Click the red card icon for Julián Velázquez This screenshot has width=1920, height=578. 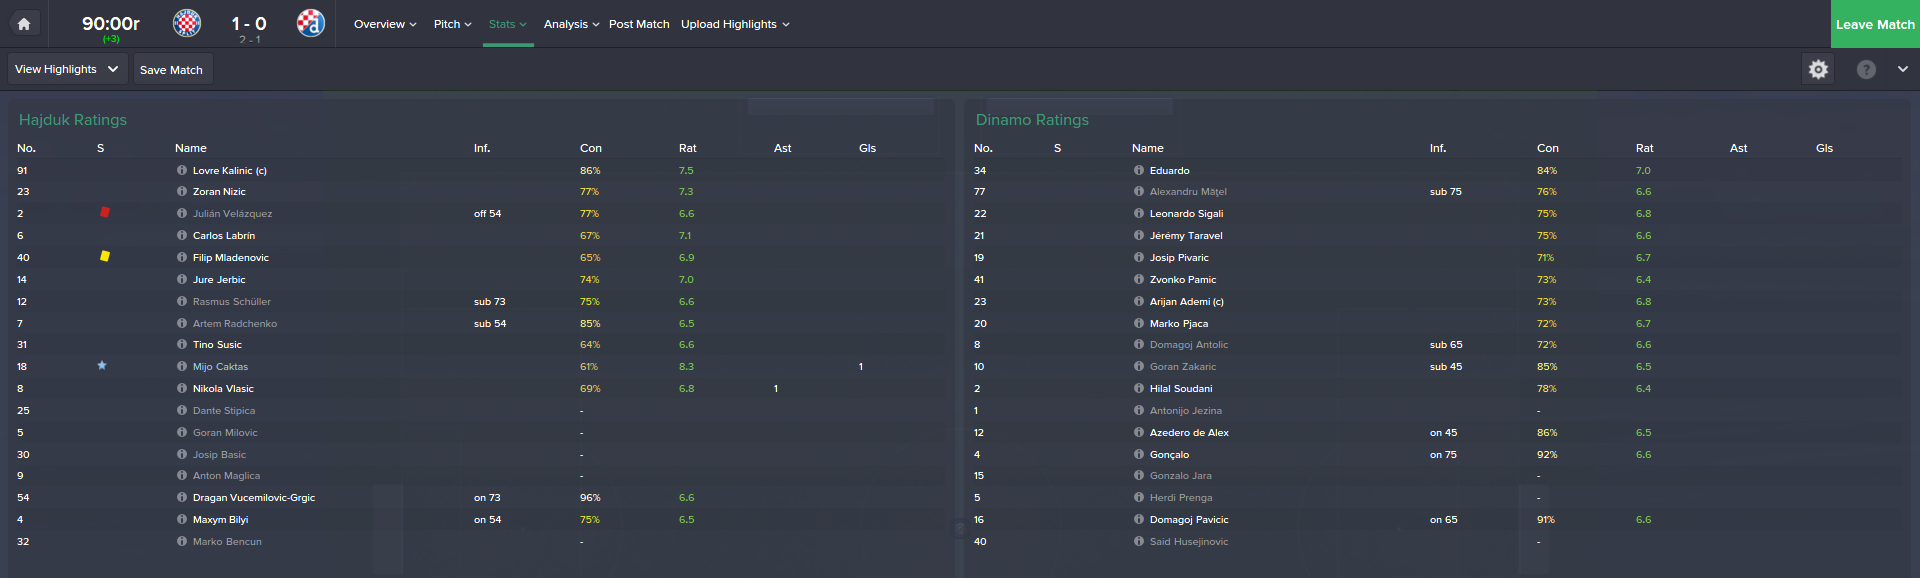[x=105, y=212]
